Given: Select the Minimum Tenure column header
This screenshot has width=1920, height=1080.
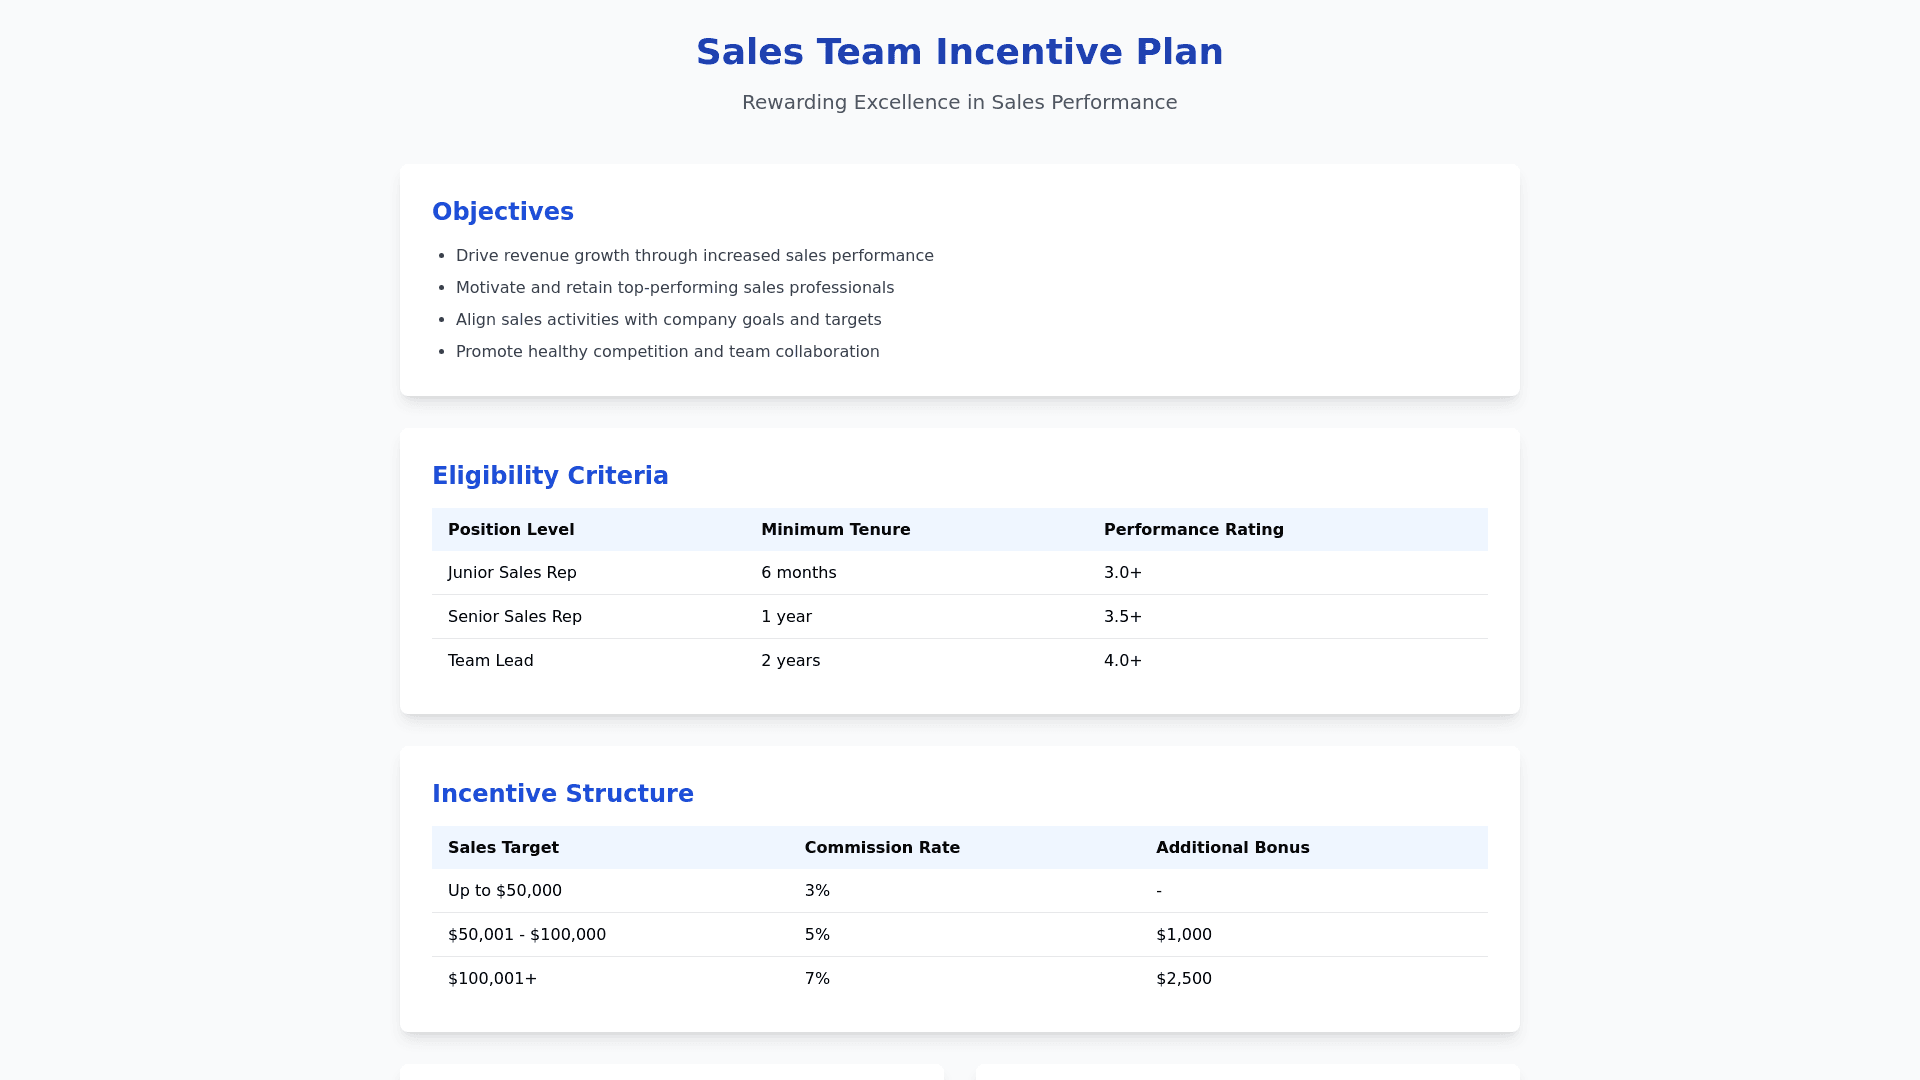Looking at the screenshot, I should (835, 530).
